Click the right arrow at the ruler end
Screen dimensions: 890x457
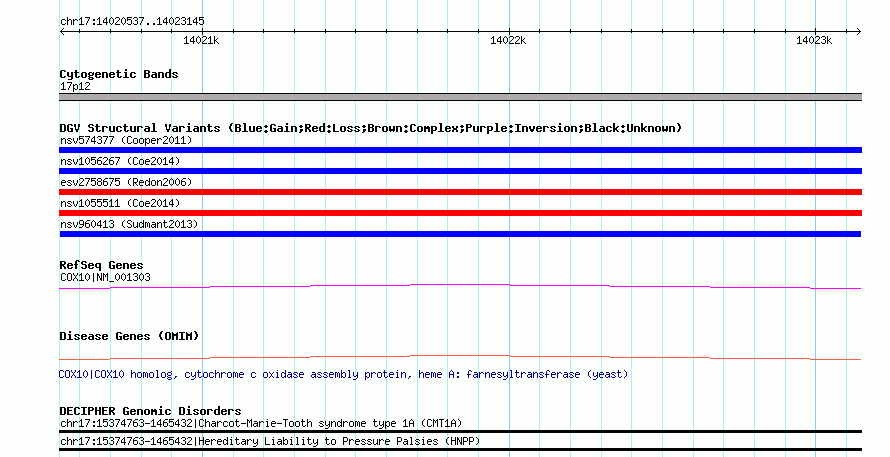pyautogui.click(x=858, y=32)
